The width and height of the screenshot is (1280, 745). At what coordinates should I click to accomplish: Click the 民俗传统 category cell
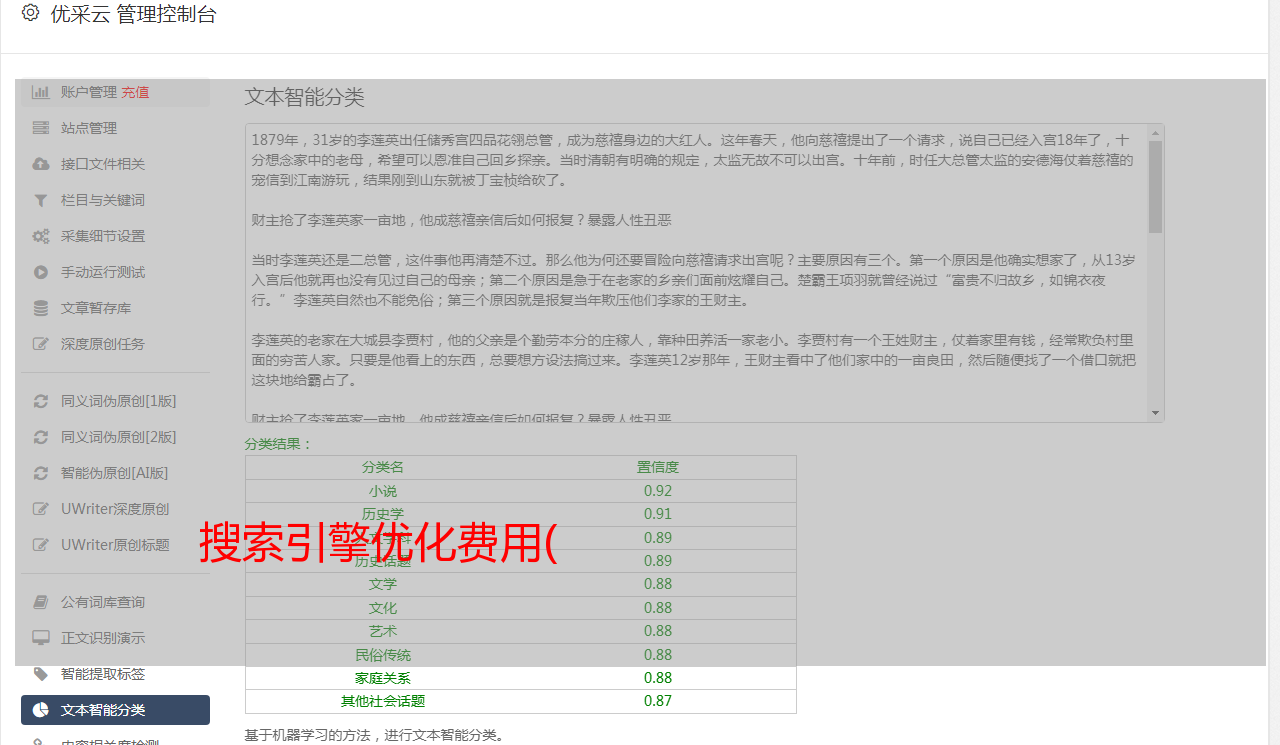click(383, 655)
